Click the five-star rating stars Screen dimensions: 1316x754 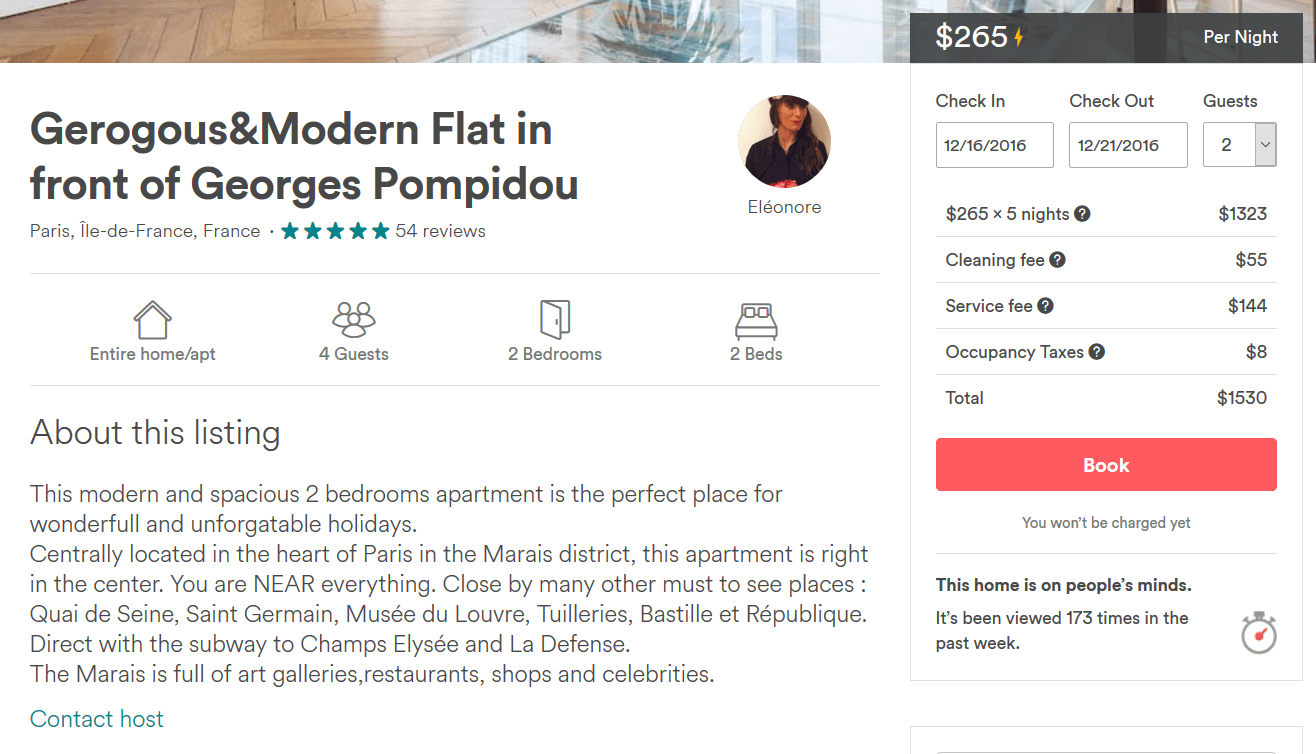coord(335,231)
